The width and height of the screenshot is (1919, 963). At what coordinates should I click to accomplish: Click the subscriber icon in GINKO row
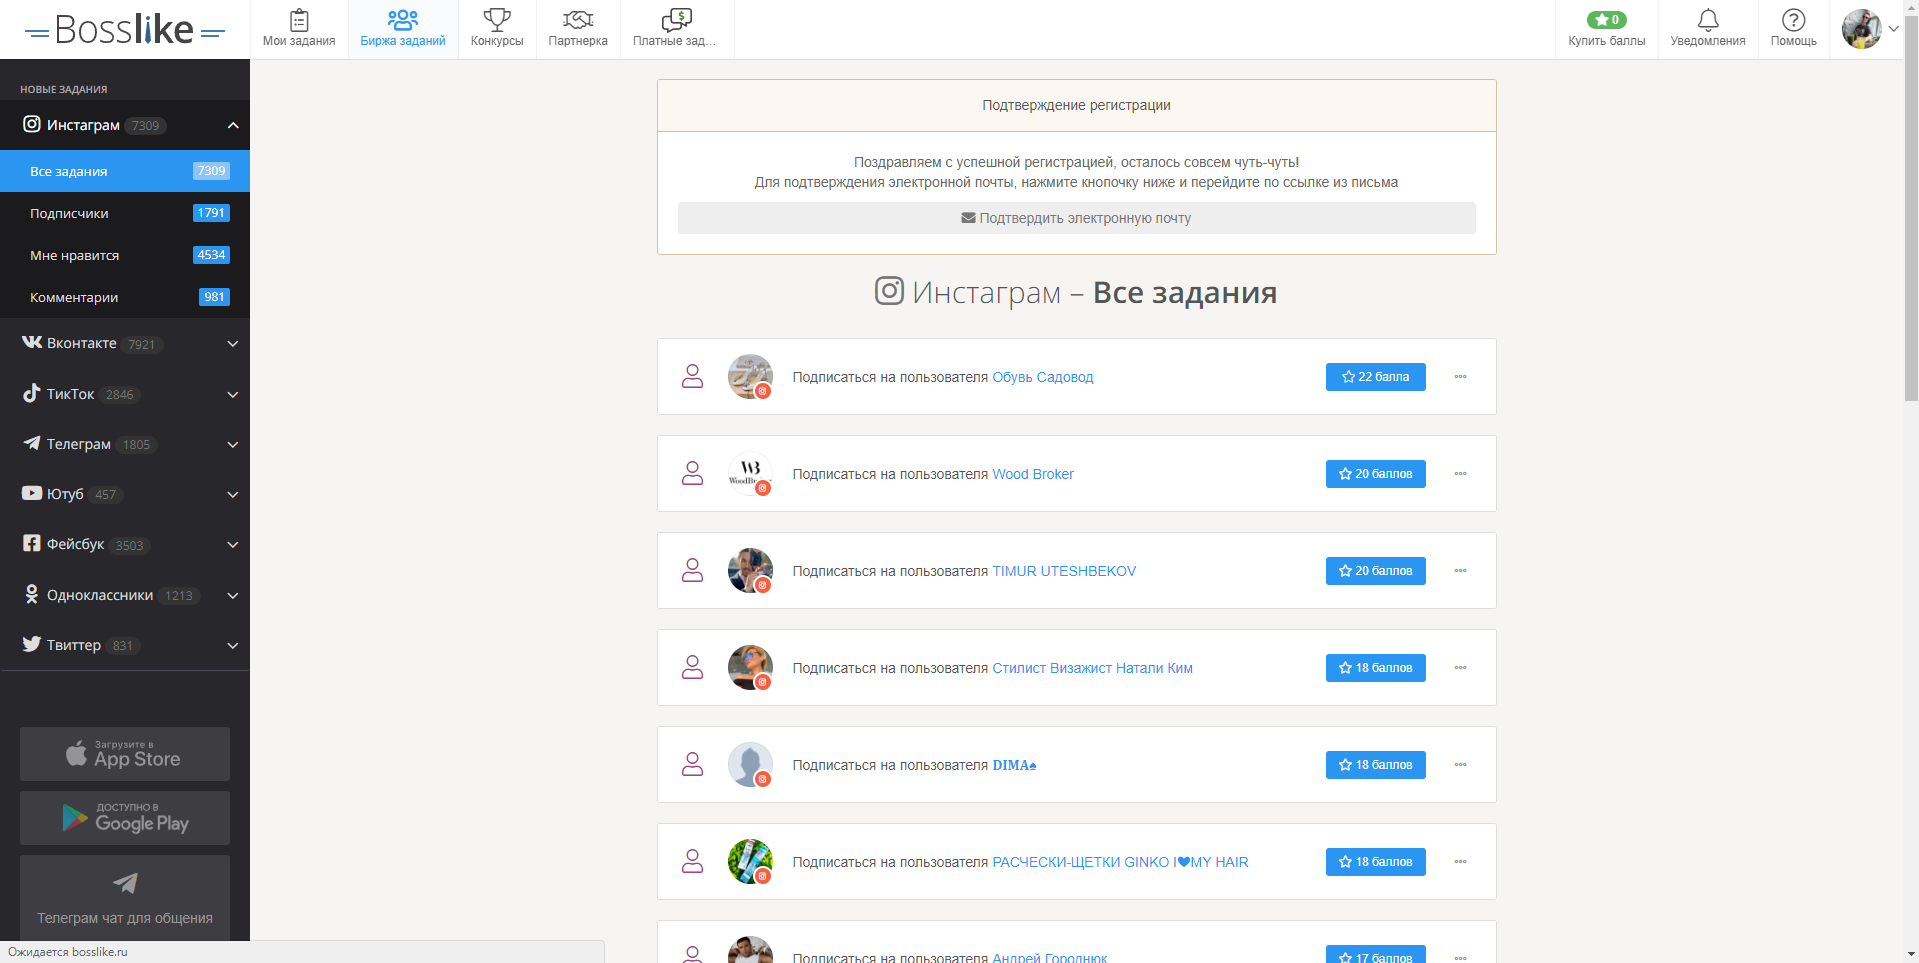click(692, 862)
